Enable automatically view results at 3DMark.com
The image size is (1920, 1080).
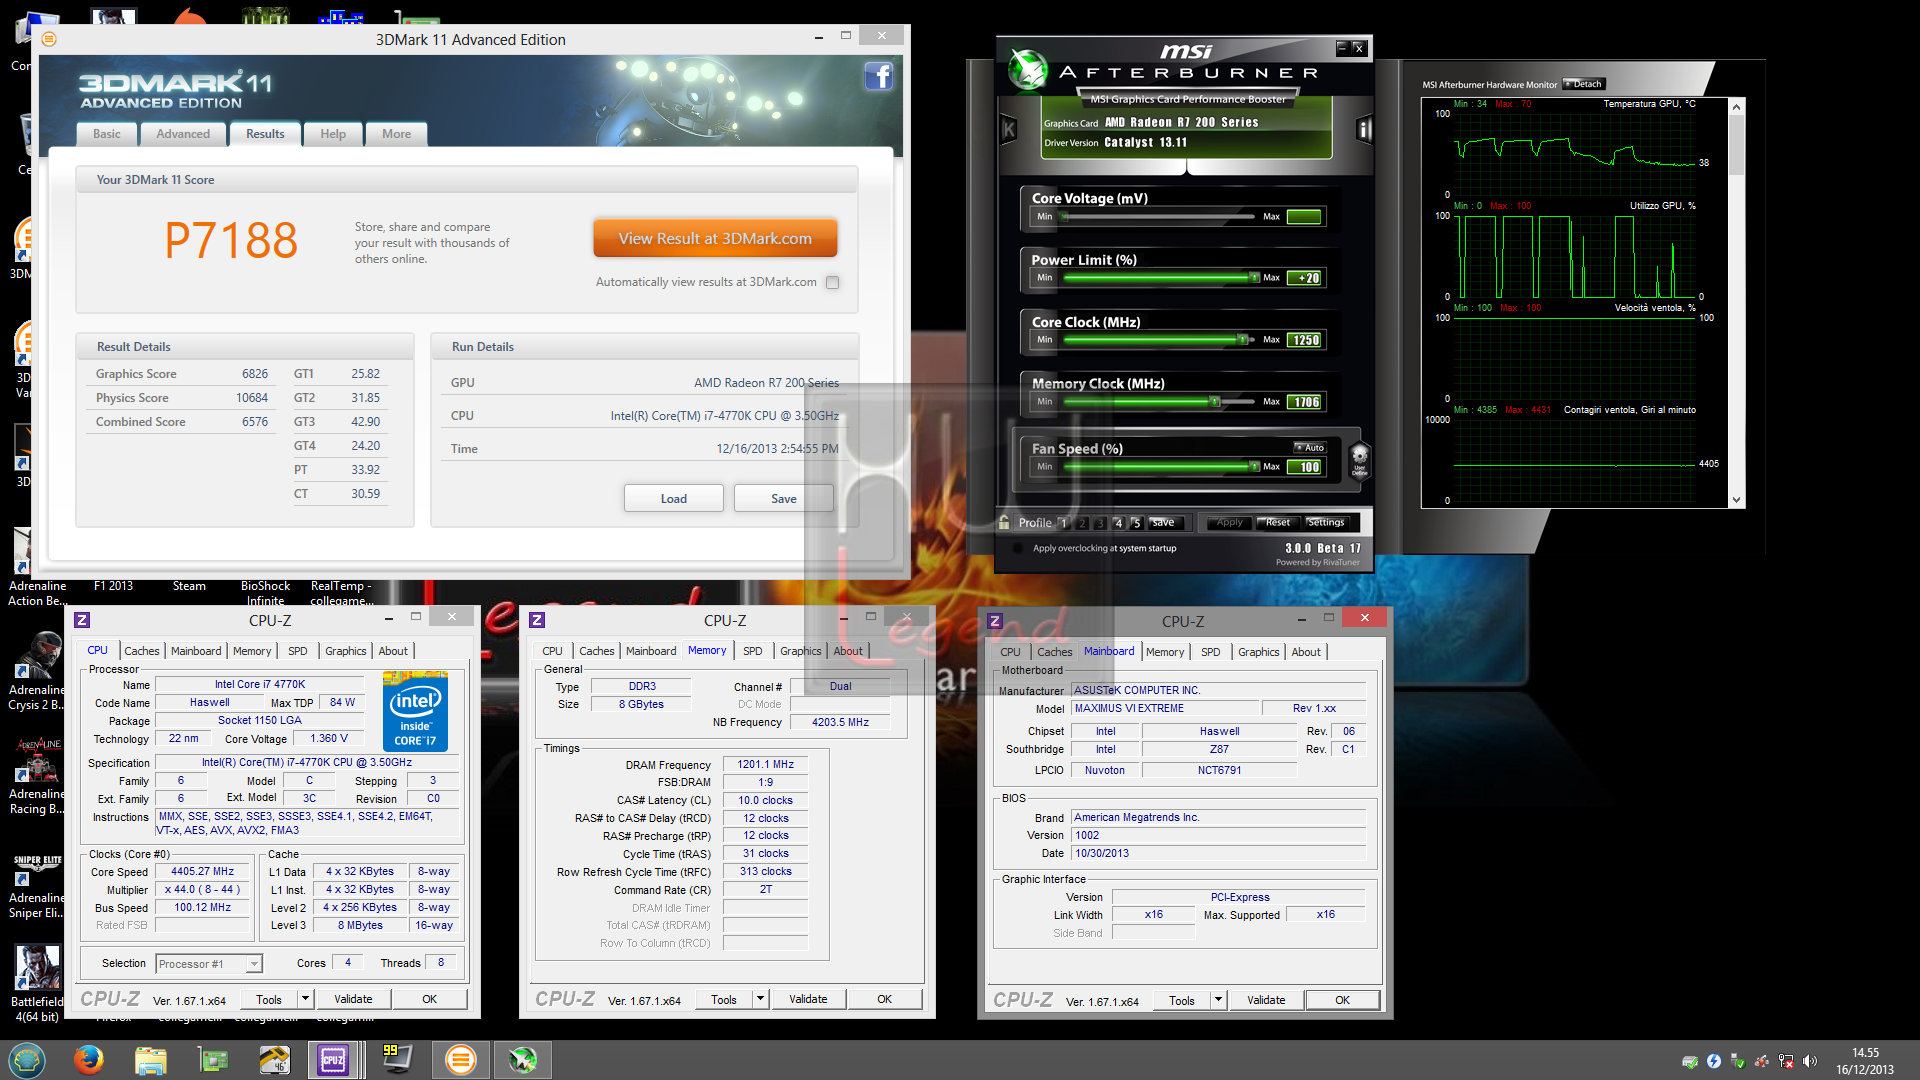tap(832, 282)
